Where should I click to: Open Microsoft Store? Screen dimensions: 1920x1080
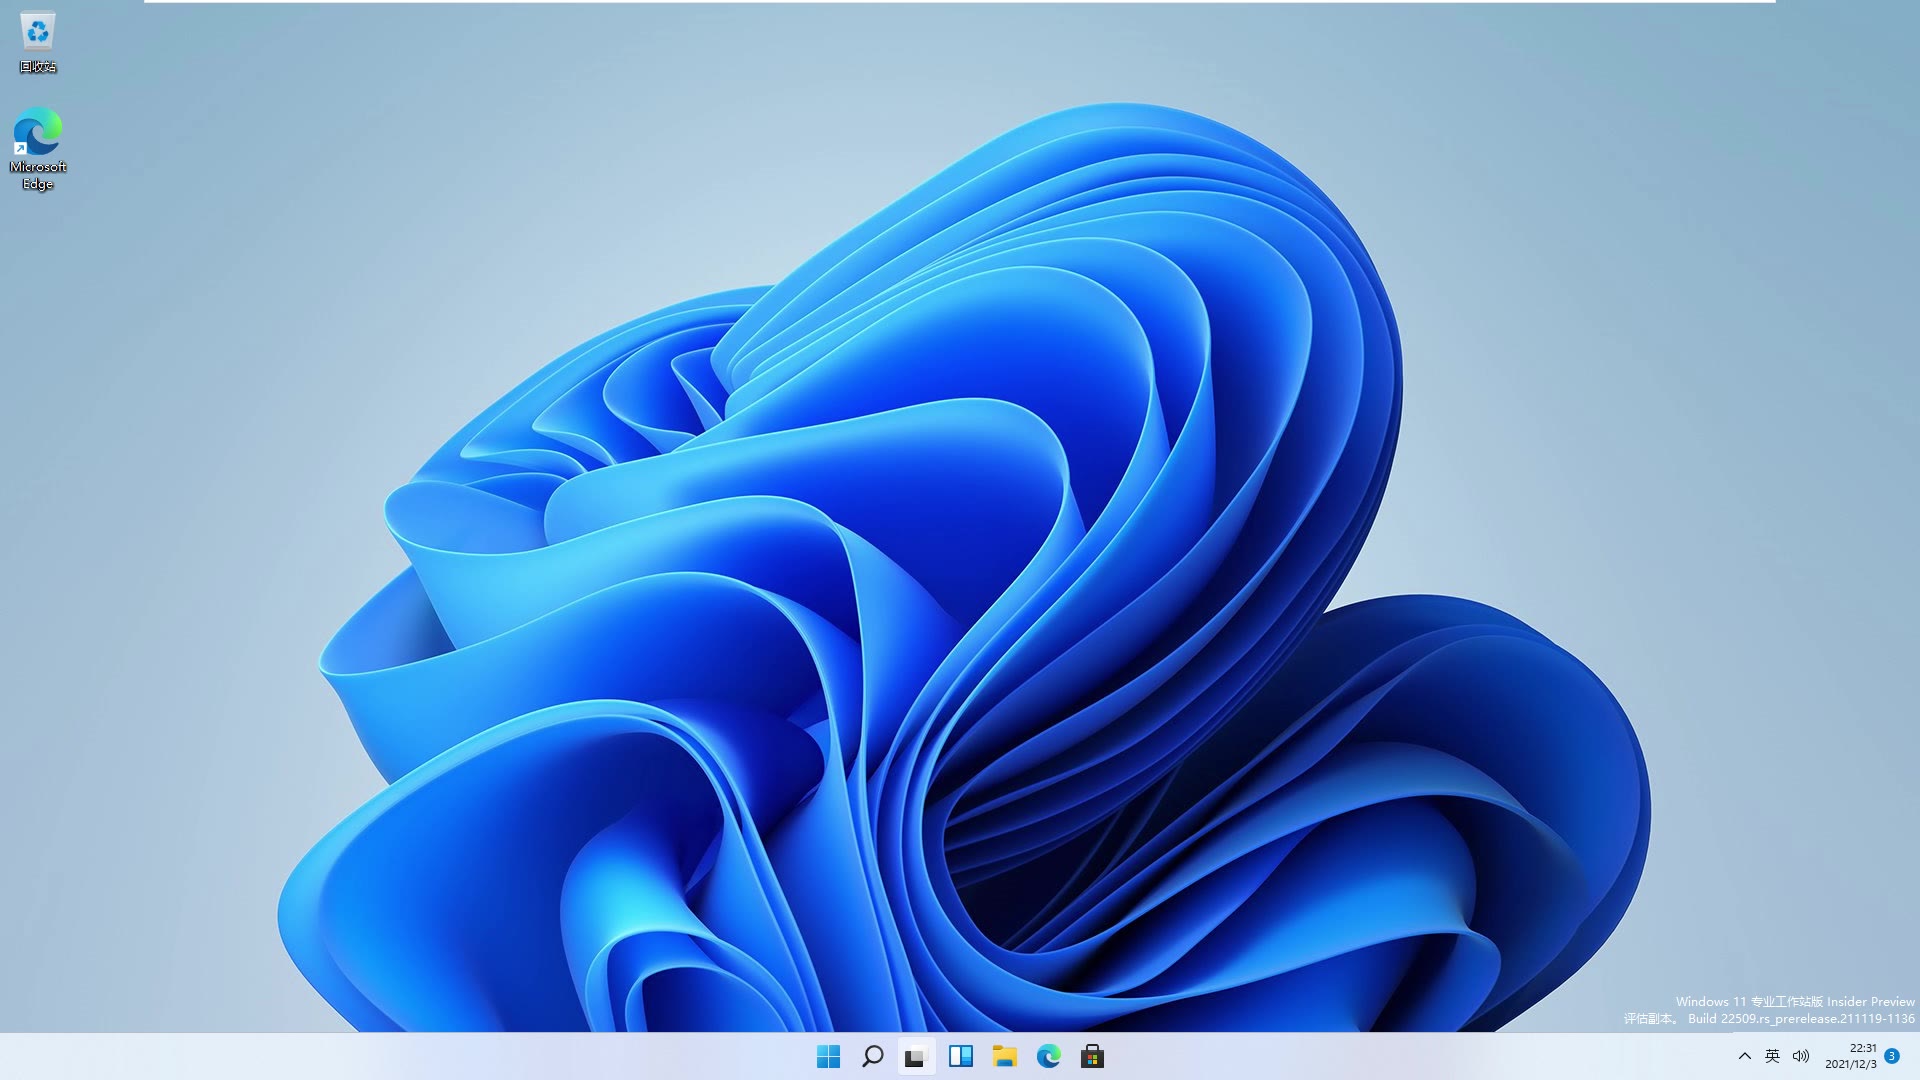pos(1093,1055)
